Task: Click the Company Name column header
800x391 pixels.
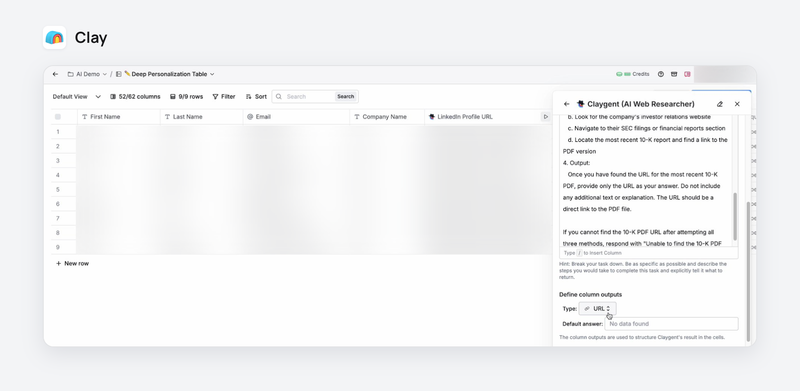Action: pos(387,117)
